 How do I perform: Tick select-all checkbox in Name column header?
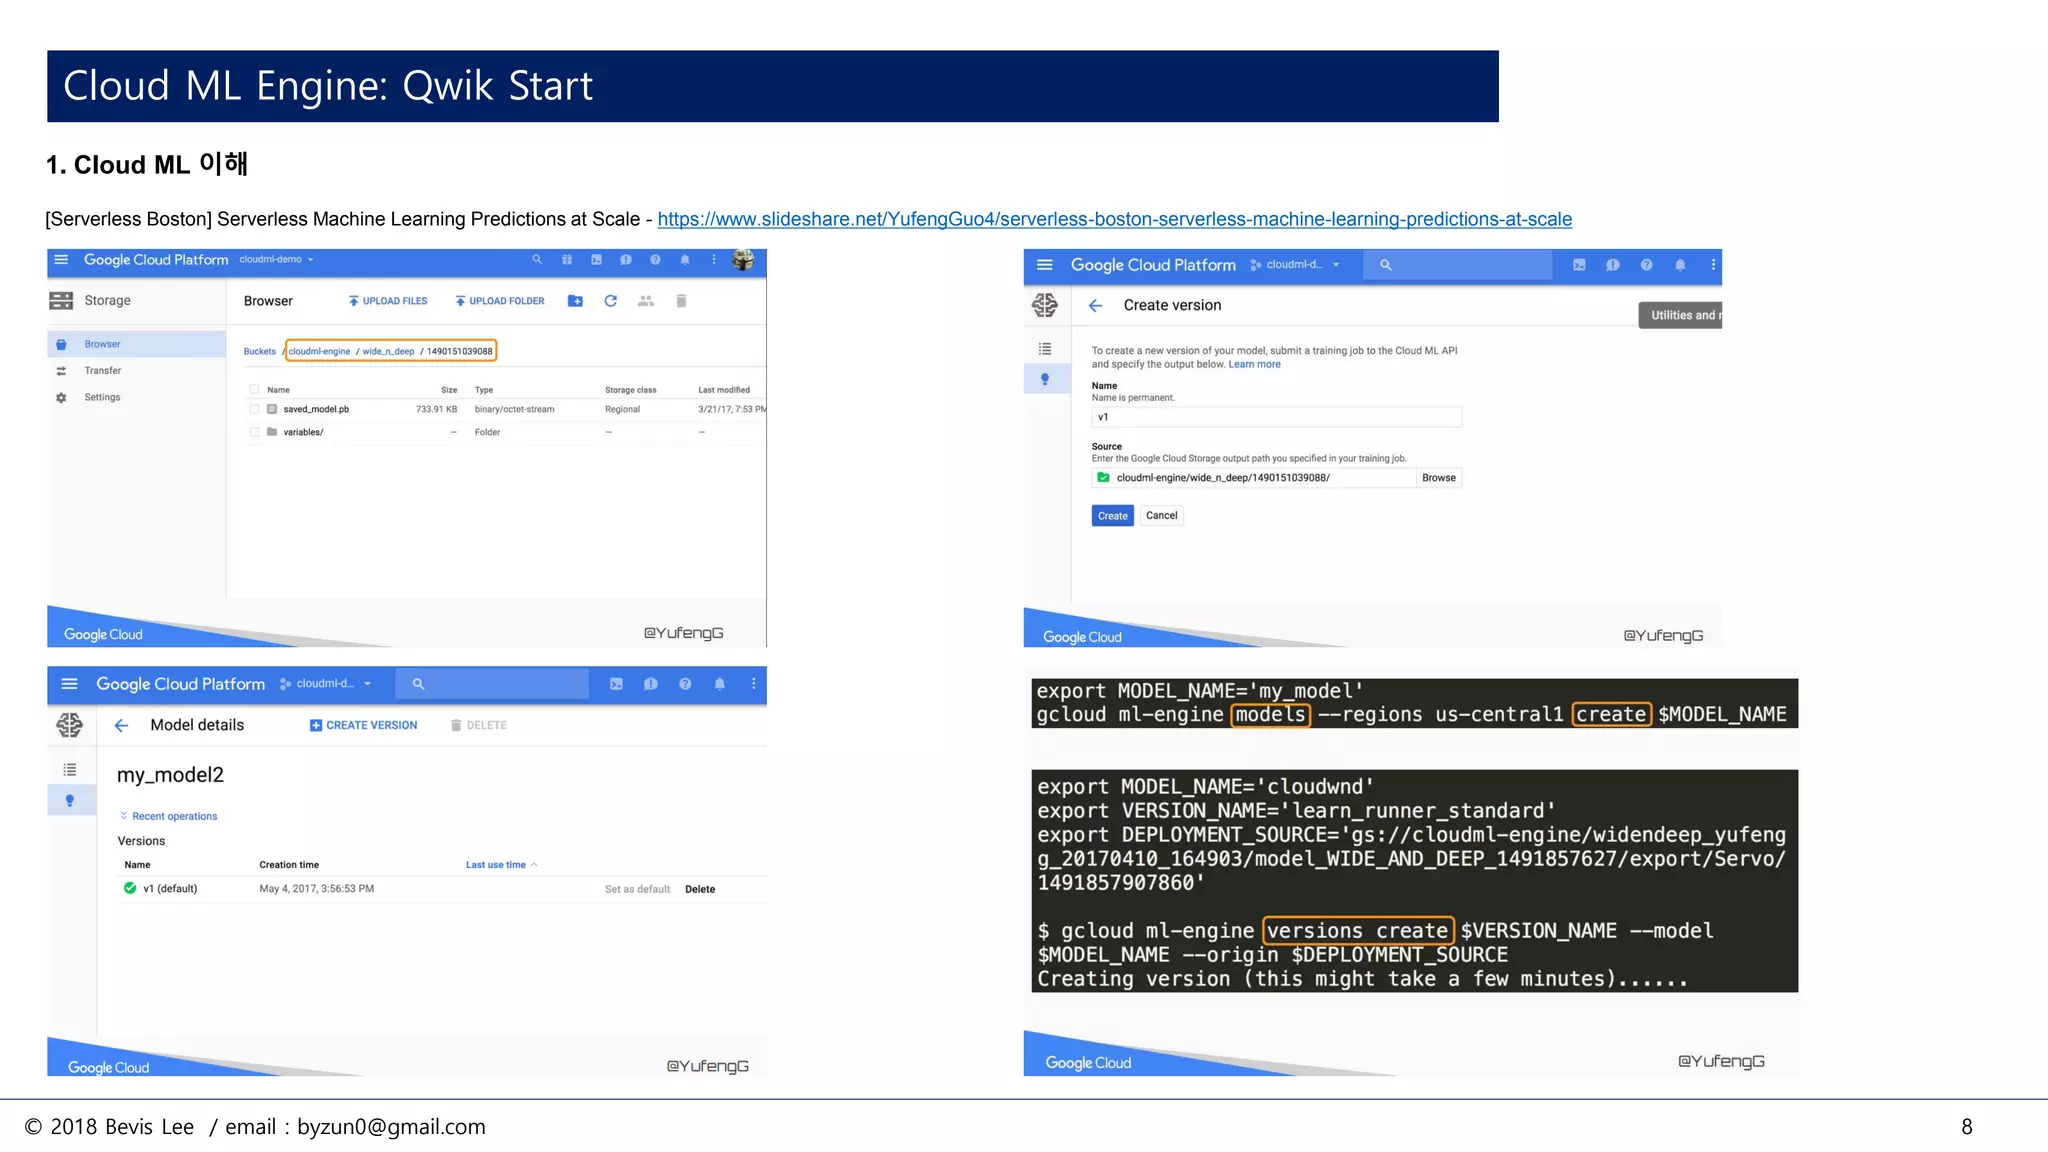(x=254, y=390)
